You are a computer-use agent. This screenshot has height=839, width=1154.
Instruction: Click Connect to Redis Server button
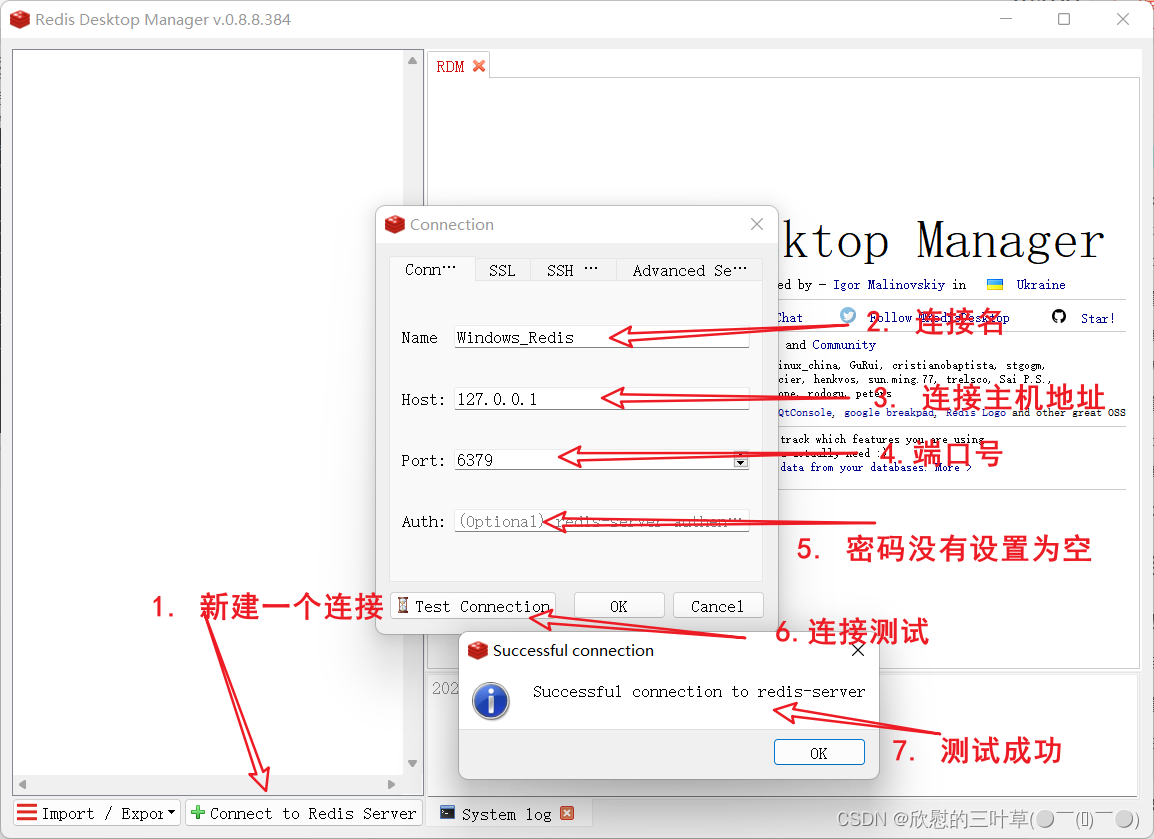[x=304, y=813]
